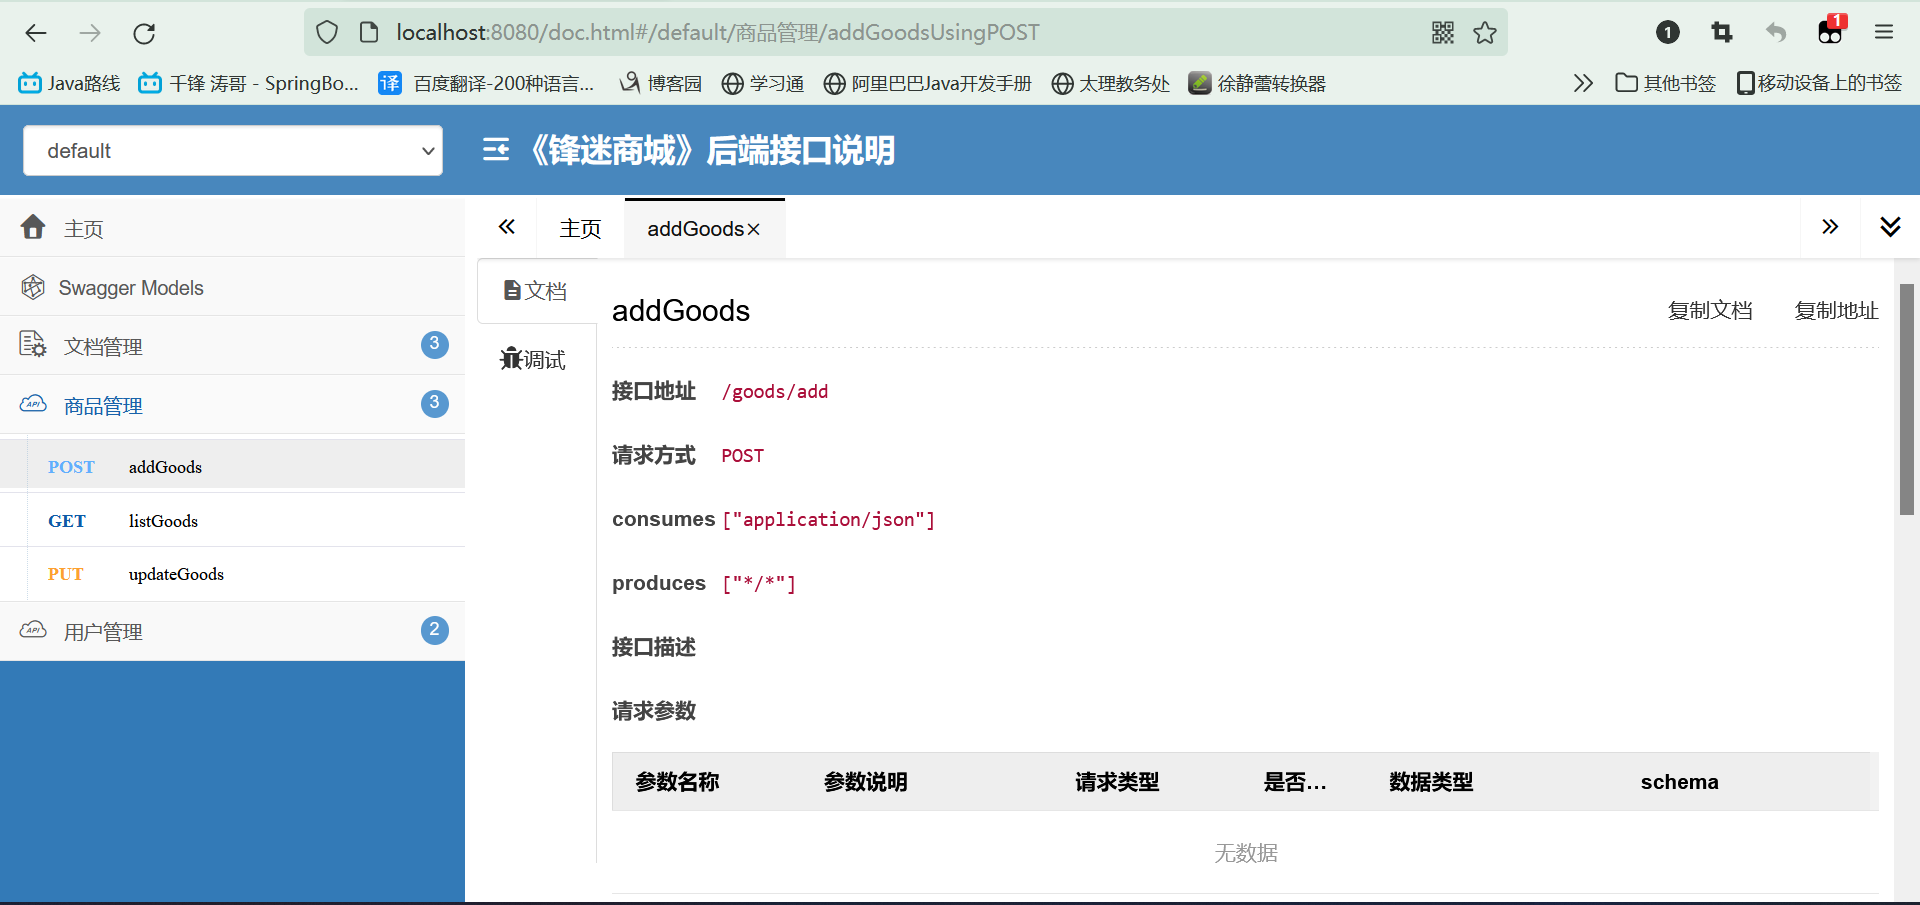
Task: Switch to the 主页 tab
Action: tap(580, 229)
